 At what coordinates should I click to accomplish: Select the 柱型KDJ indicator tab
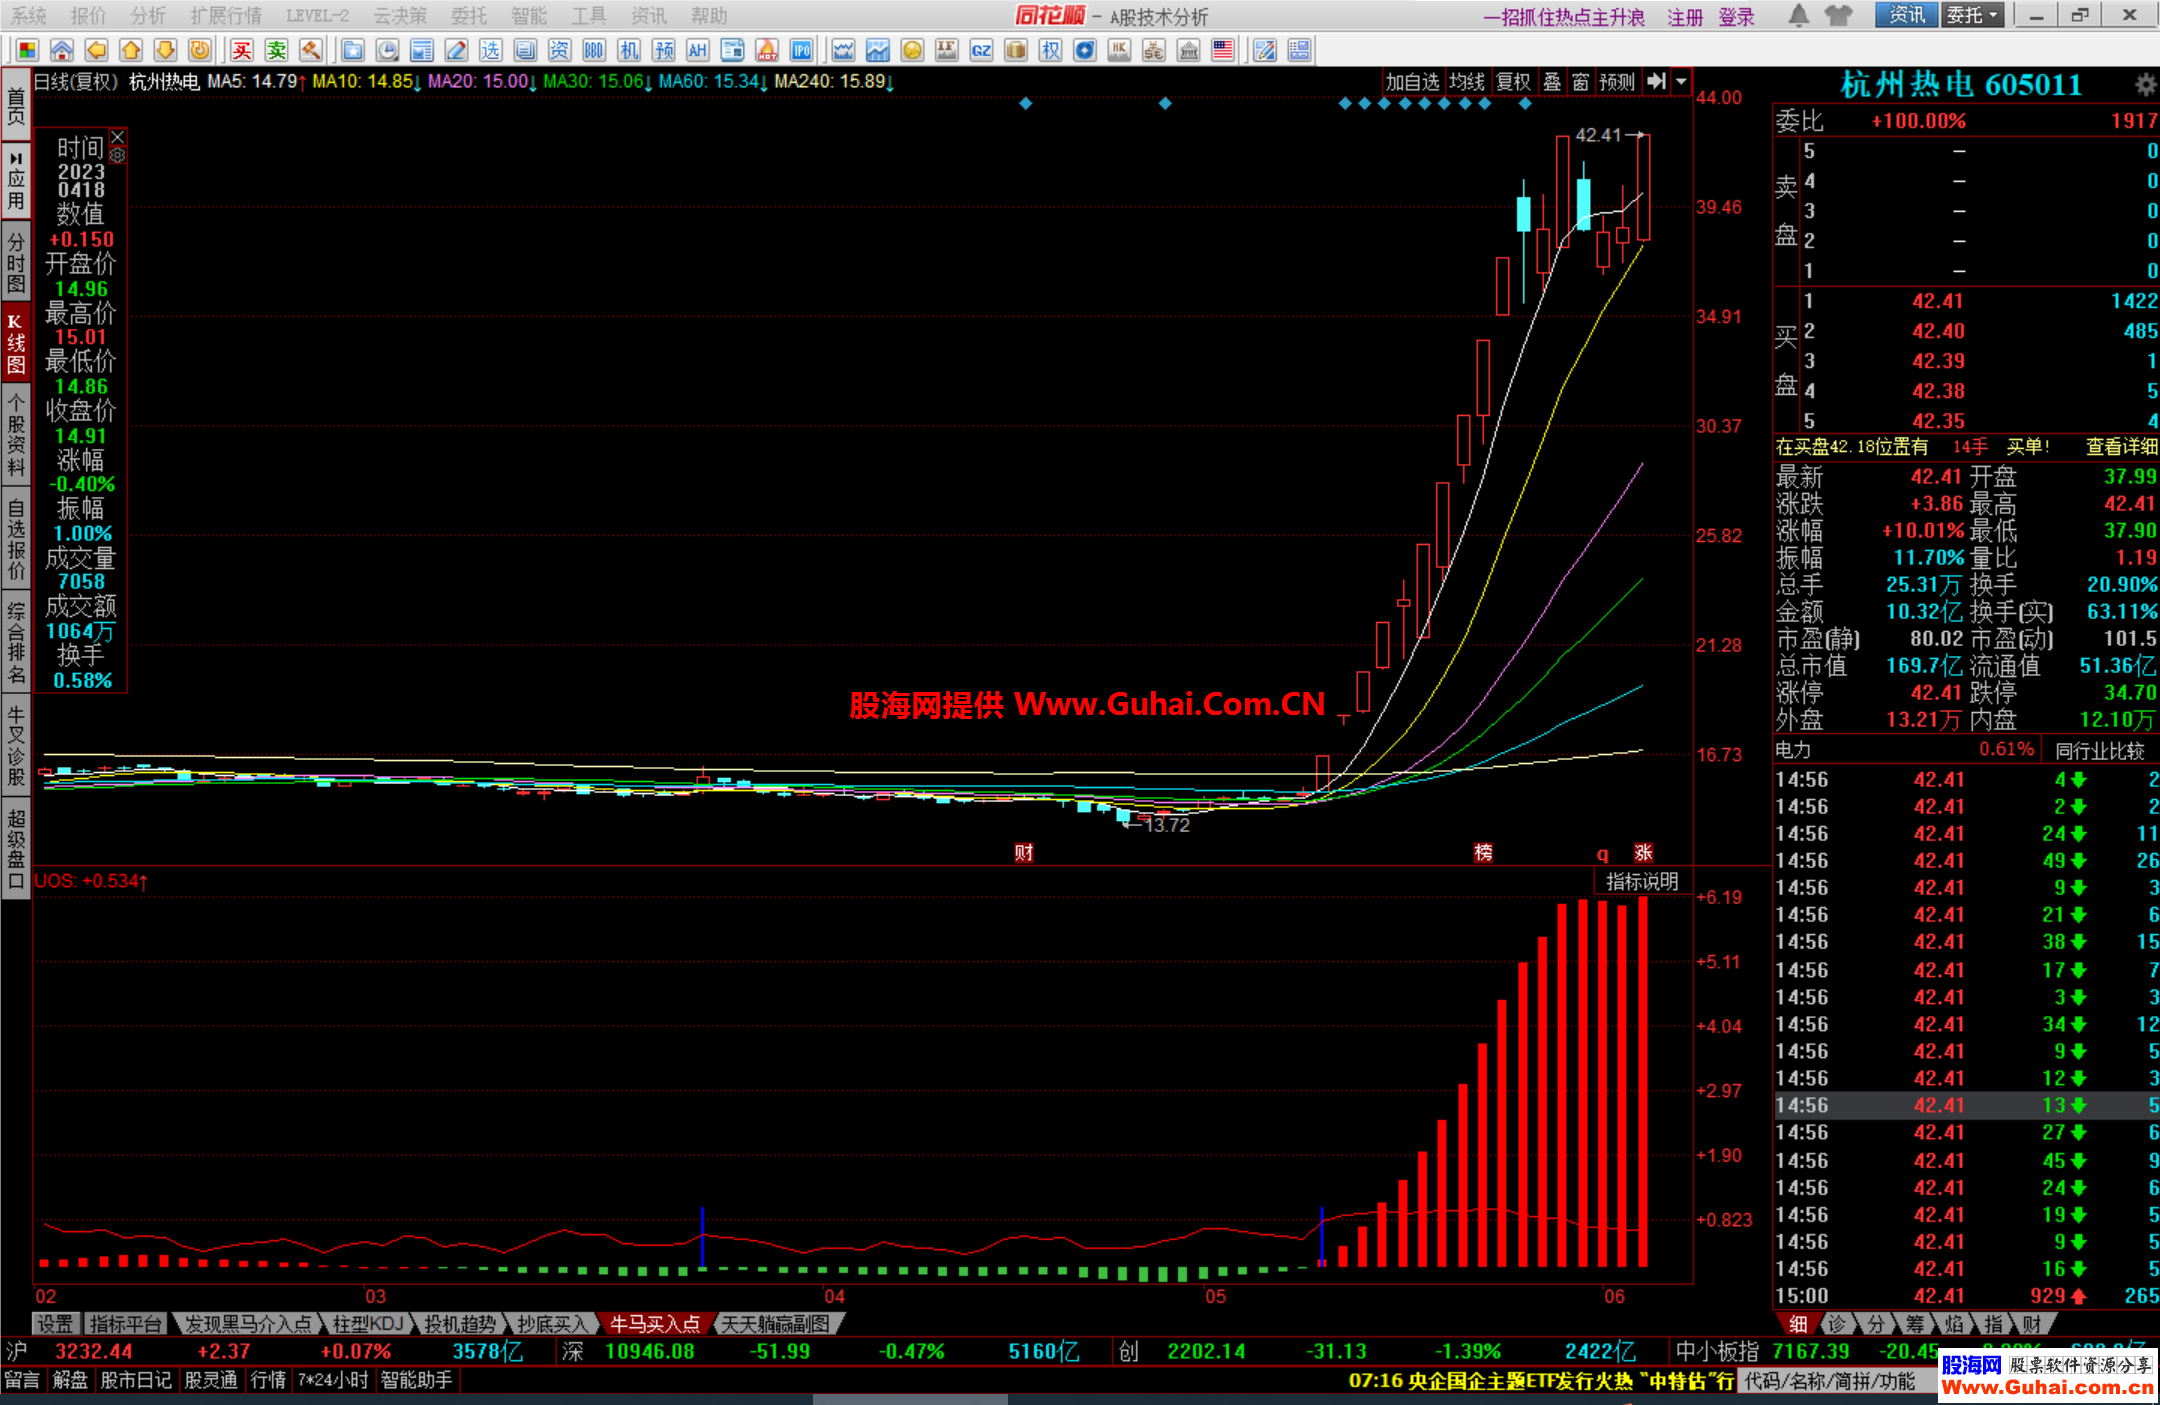367,1324
